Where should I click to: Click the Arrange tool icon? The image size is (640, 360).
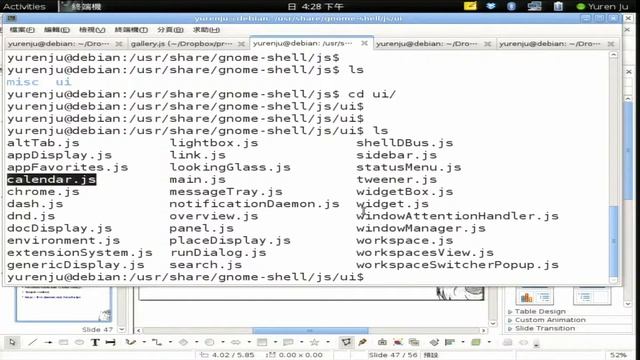coord(476,342)
